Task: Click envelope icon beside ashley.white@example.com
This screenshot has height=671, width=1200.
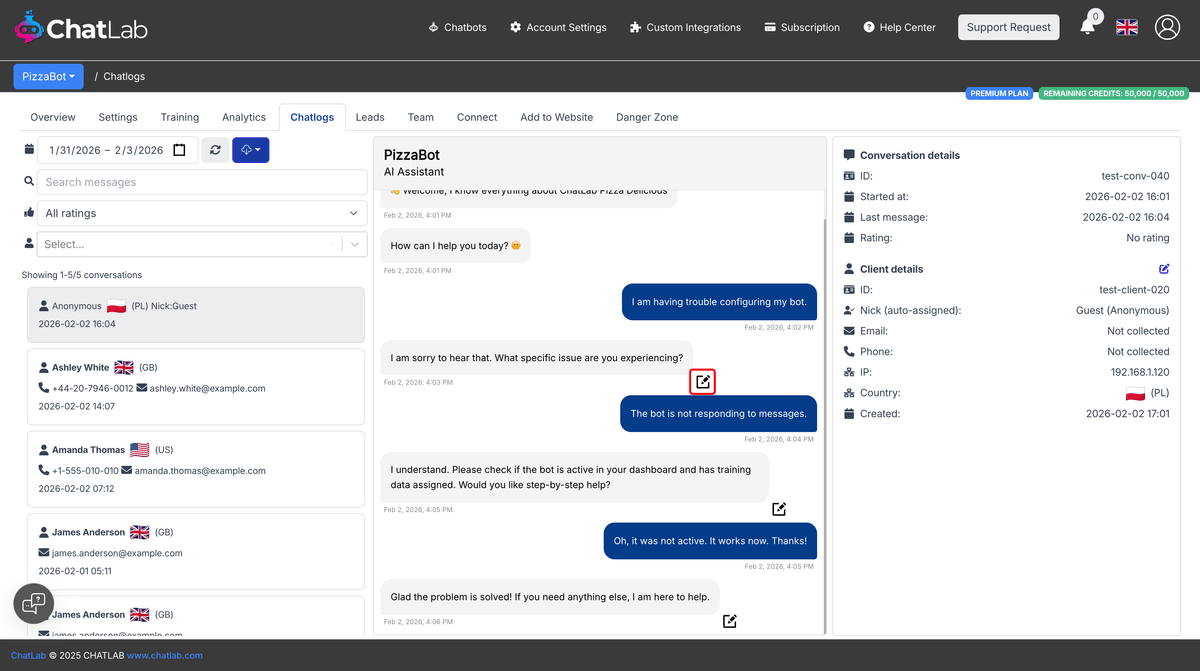Action: (x=142, y=388)
